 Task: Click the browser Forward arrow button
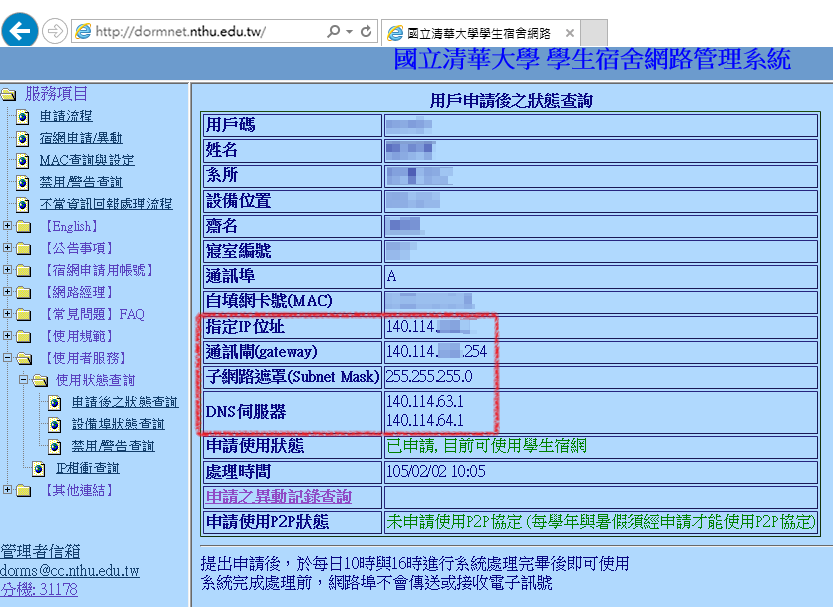click(x=54, y=32)
